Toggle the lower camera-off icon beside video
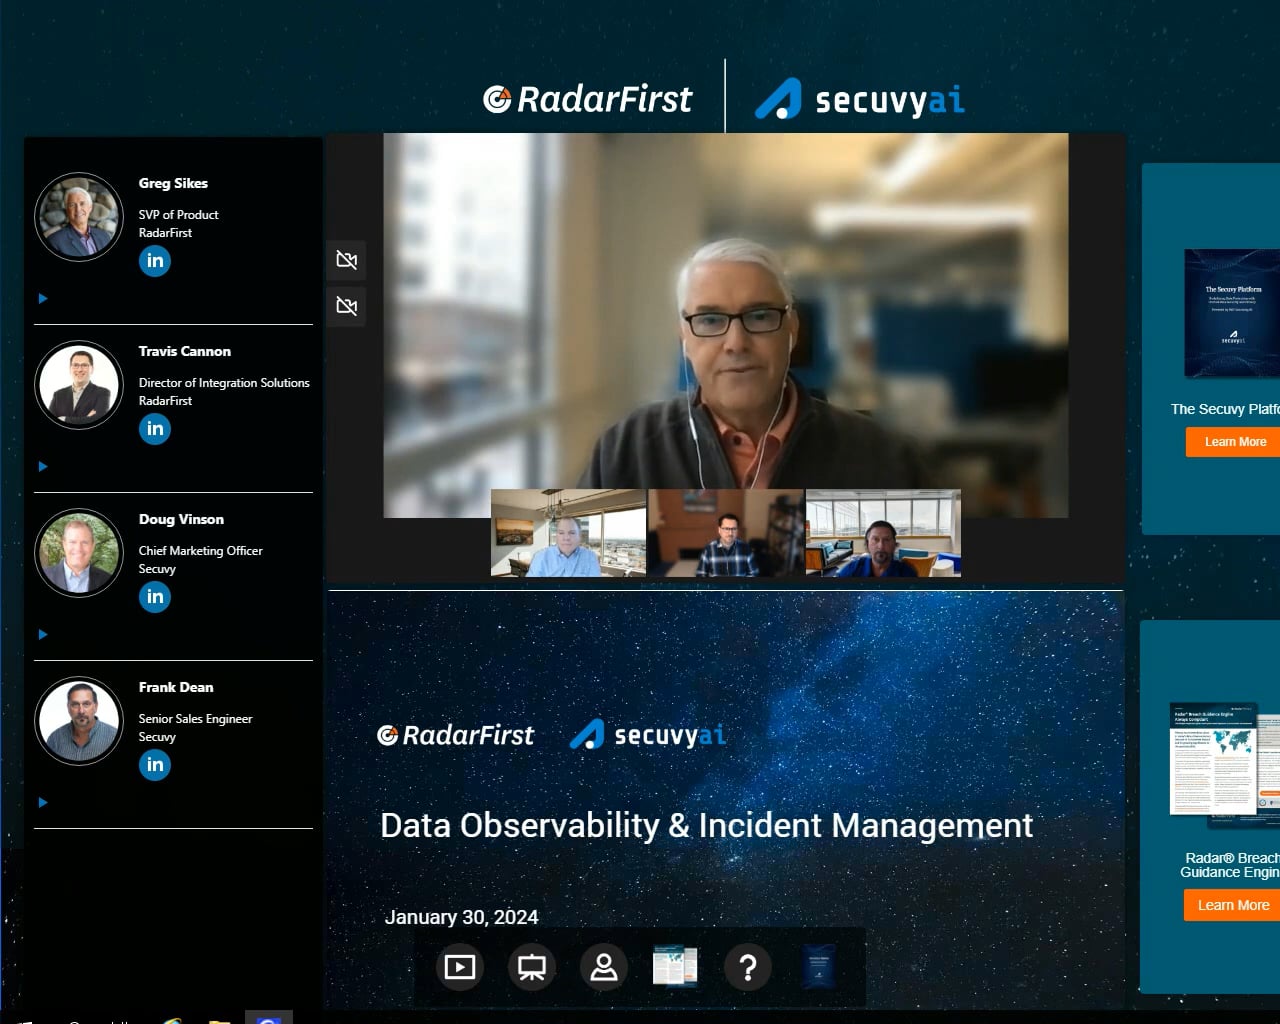The image size is (1280, 1024). click(347, 306)
